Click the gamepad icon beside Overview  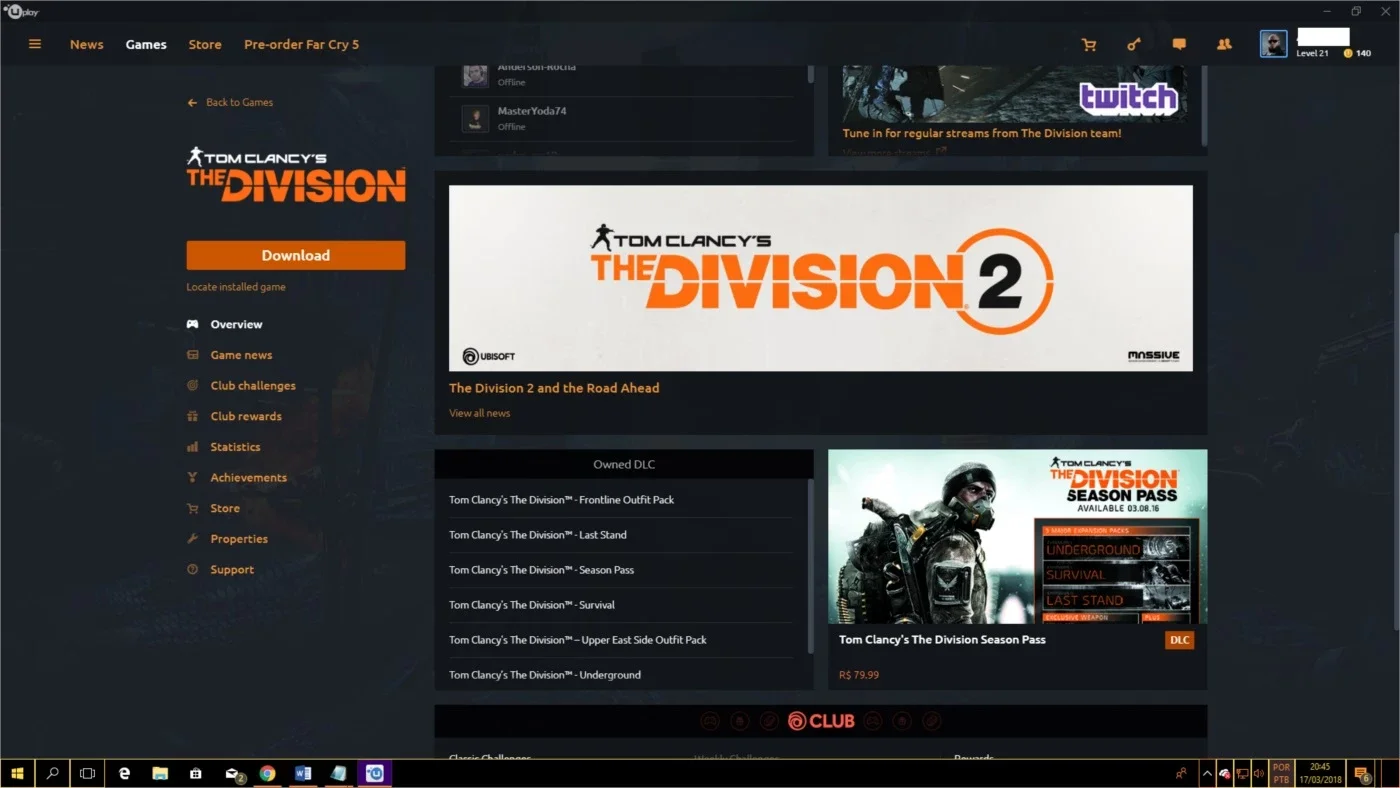pos(192,324)
